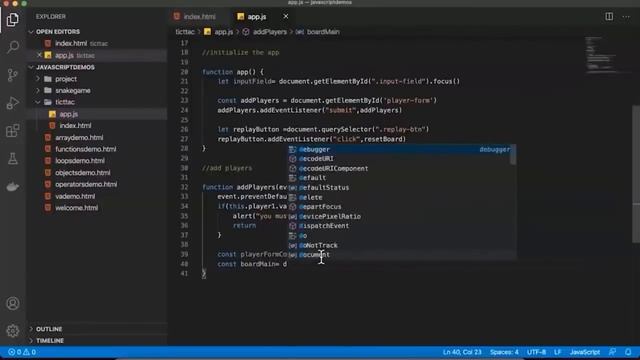
Task: Open the Docker whale view
Action: [13, 187]
